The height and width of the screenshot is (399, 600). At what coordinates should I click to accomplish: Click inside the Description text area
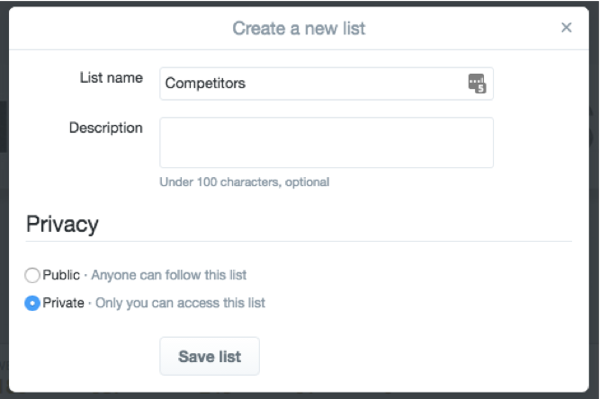coord(326,142)
